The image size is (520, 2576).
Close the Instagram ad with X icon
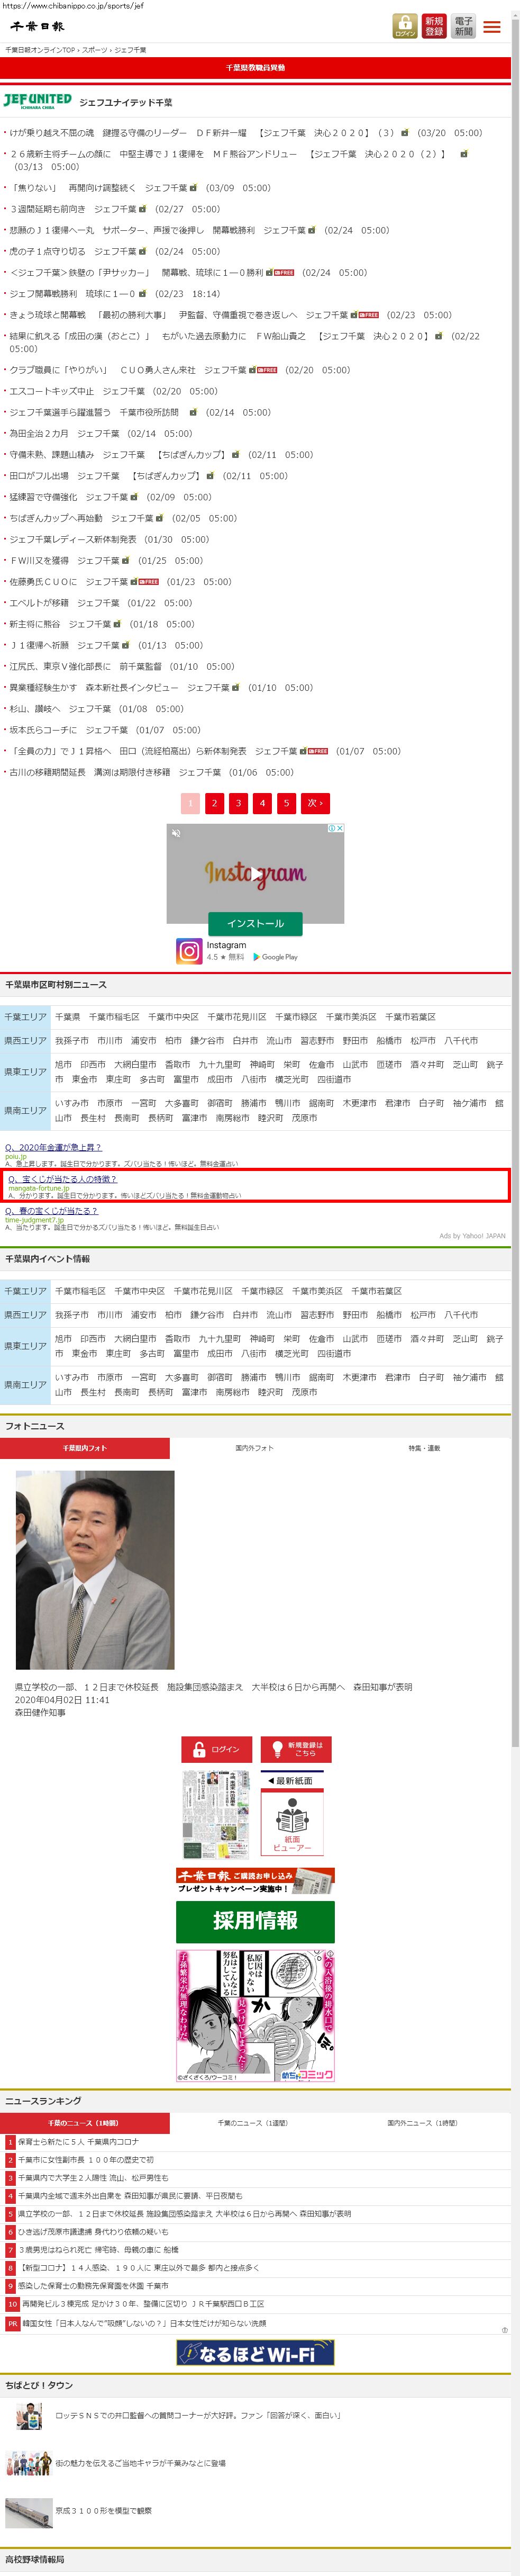pos(340,828)
